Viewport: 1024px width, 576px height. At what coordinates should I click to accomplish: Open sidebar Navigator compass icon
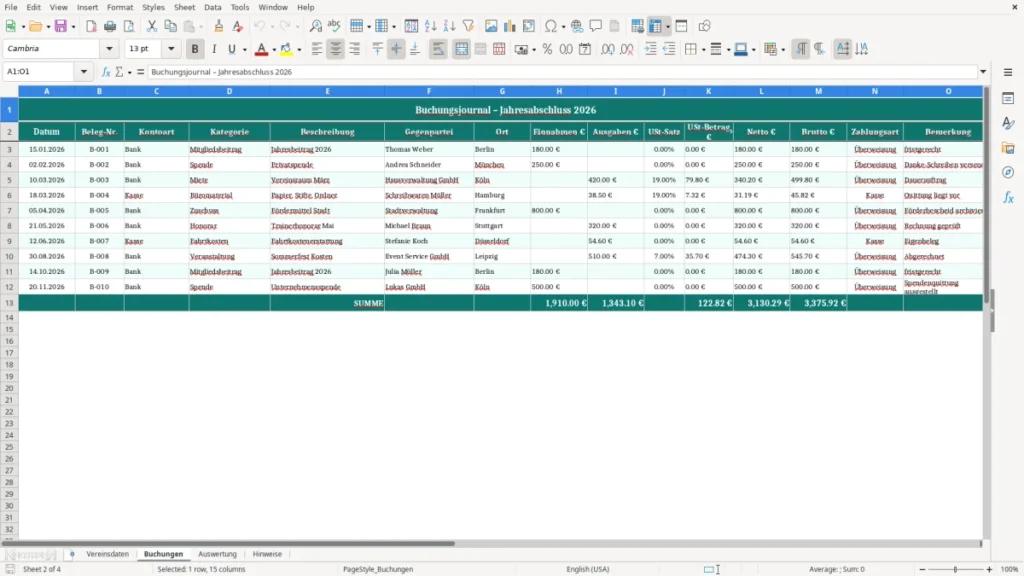point(1008,172)
